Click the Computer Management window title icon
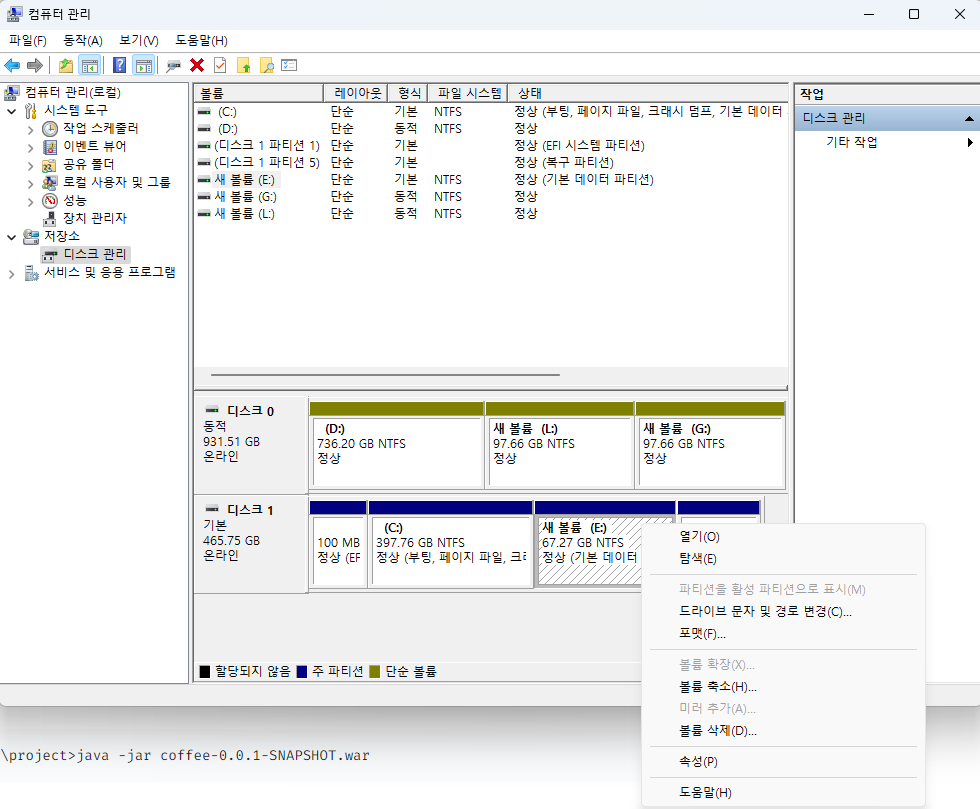 pos(14,14)
